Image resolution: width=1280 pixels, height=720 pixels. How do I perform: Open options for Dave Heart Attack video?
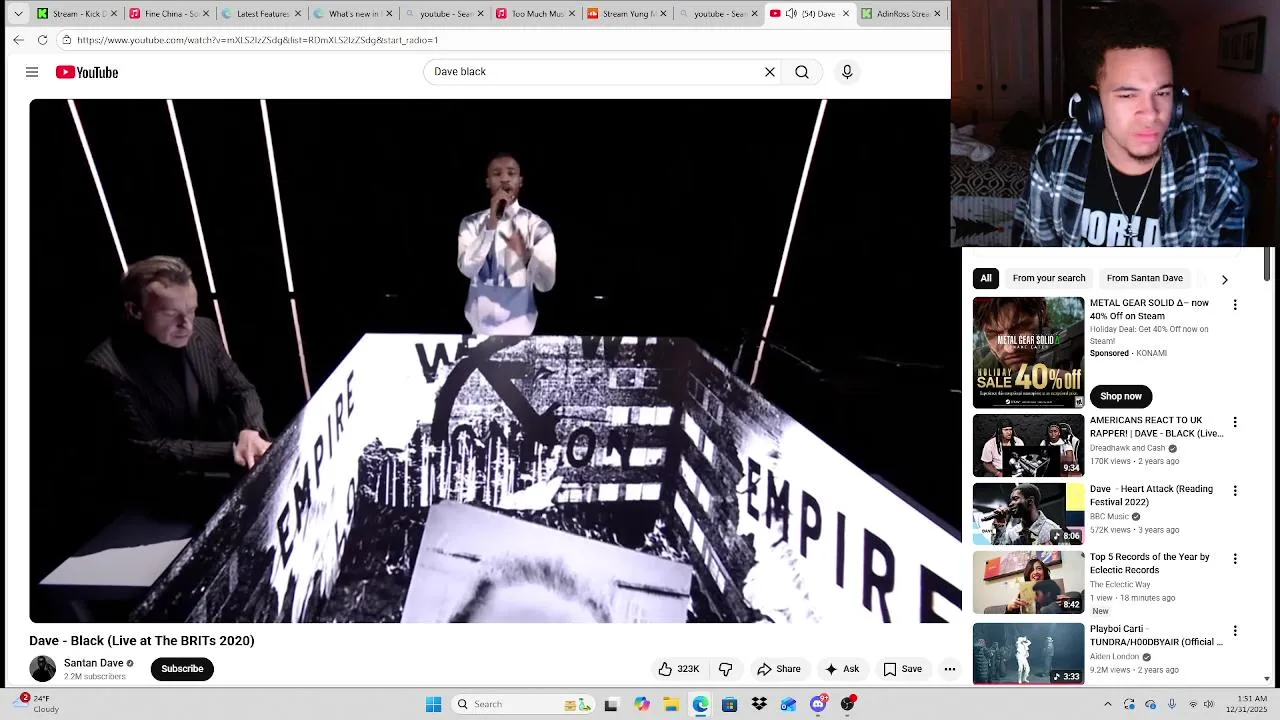coord(1235,491)
